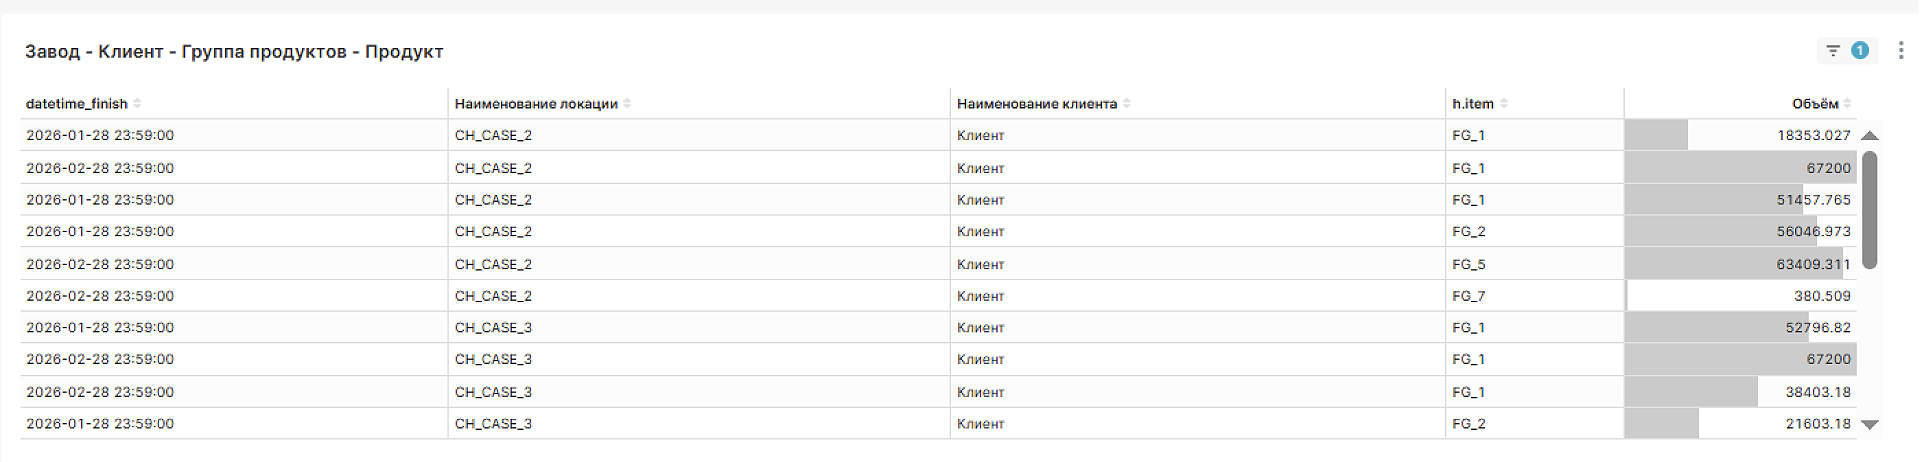Click the blue filter count badge
The image size is (1920, 462).
pos(1860,51)
